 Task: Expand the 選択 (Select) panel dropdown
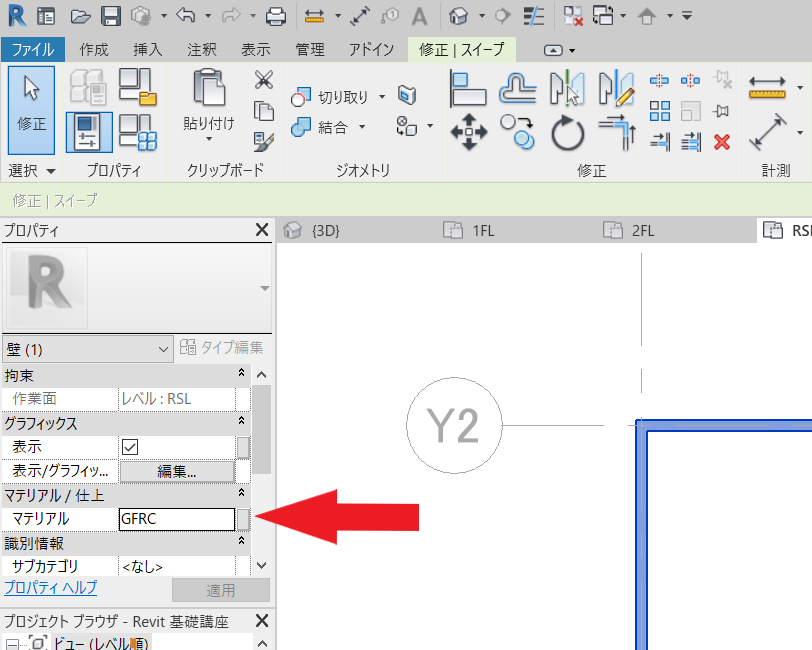(51, 171)
